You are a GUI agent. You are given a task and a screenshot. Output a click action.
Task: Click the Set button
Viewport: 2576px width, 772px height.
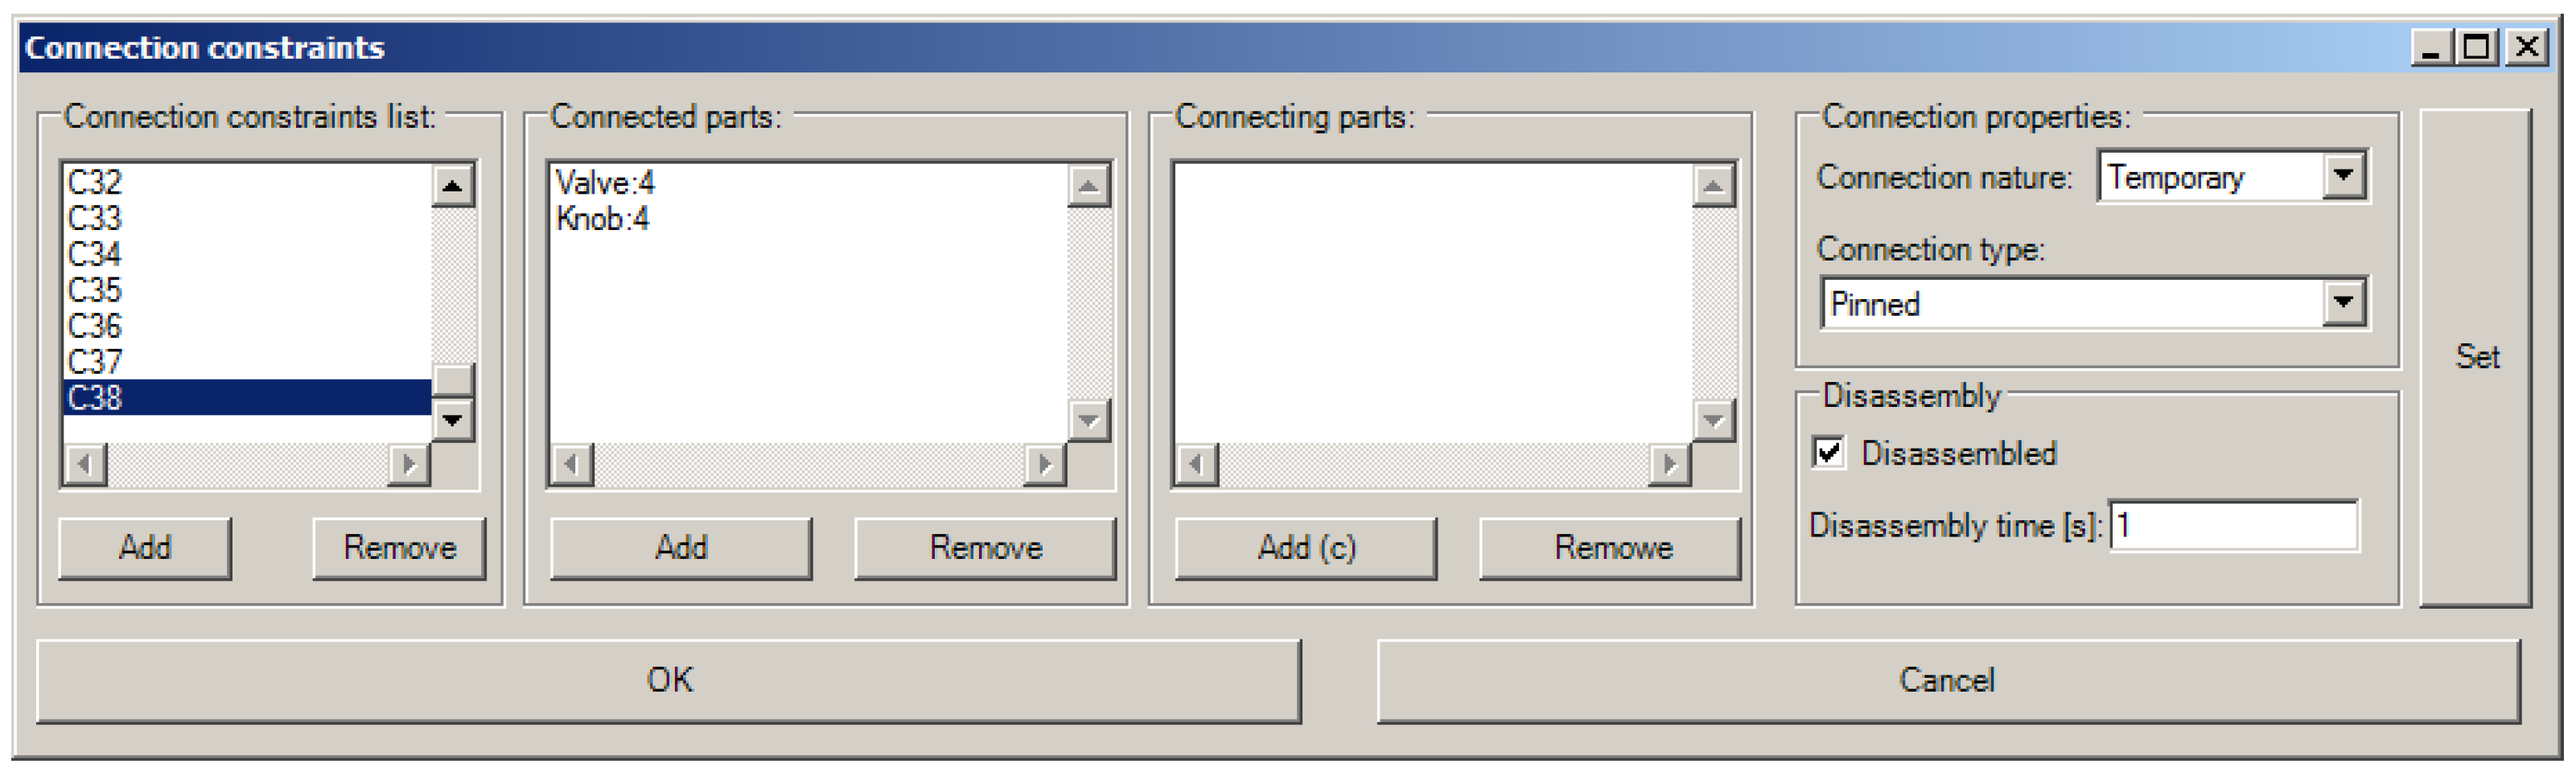2476,357
